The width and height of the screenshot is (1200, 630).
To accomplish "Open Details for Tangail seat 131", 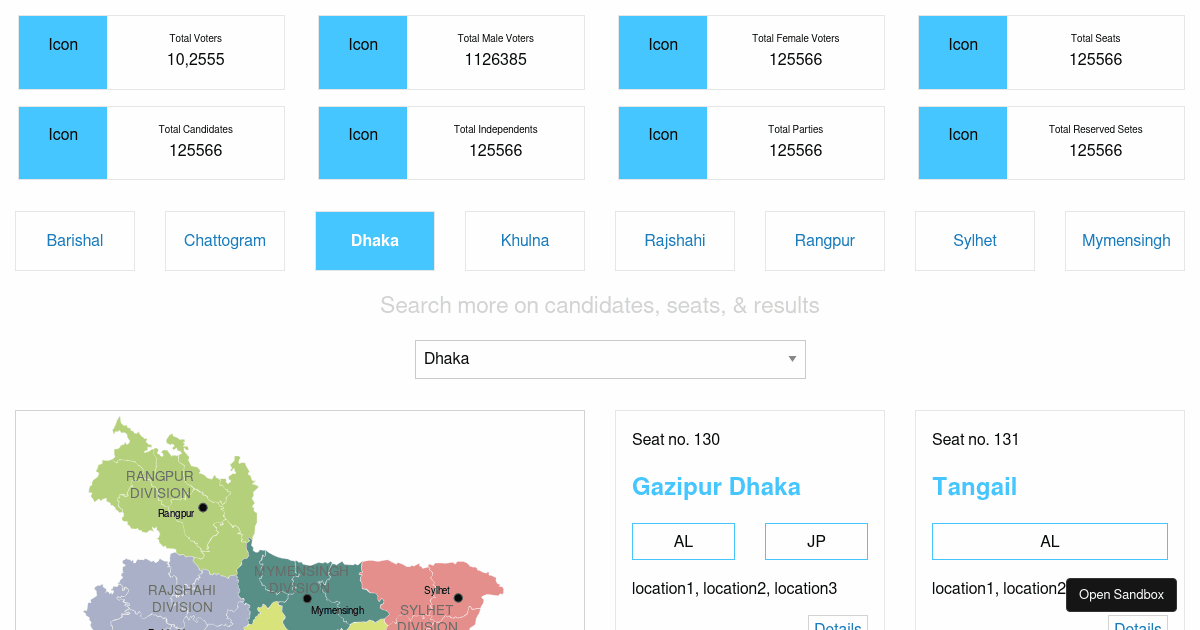I will coord(1138,625).
